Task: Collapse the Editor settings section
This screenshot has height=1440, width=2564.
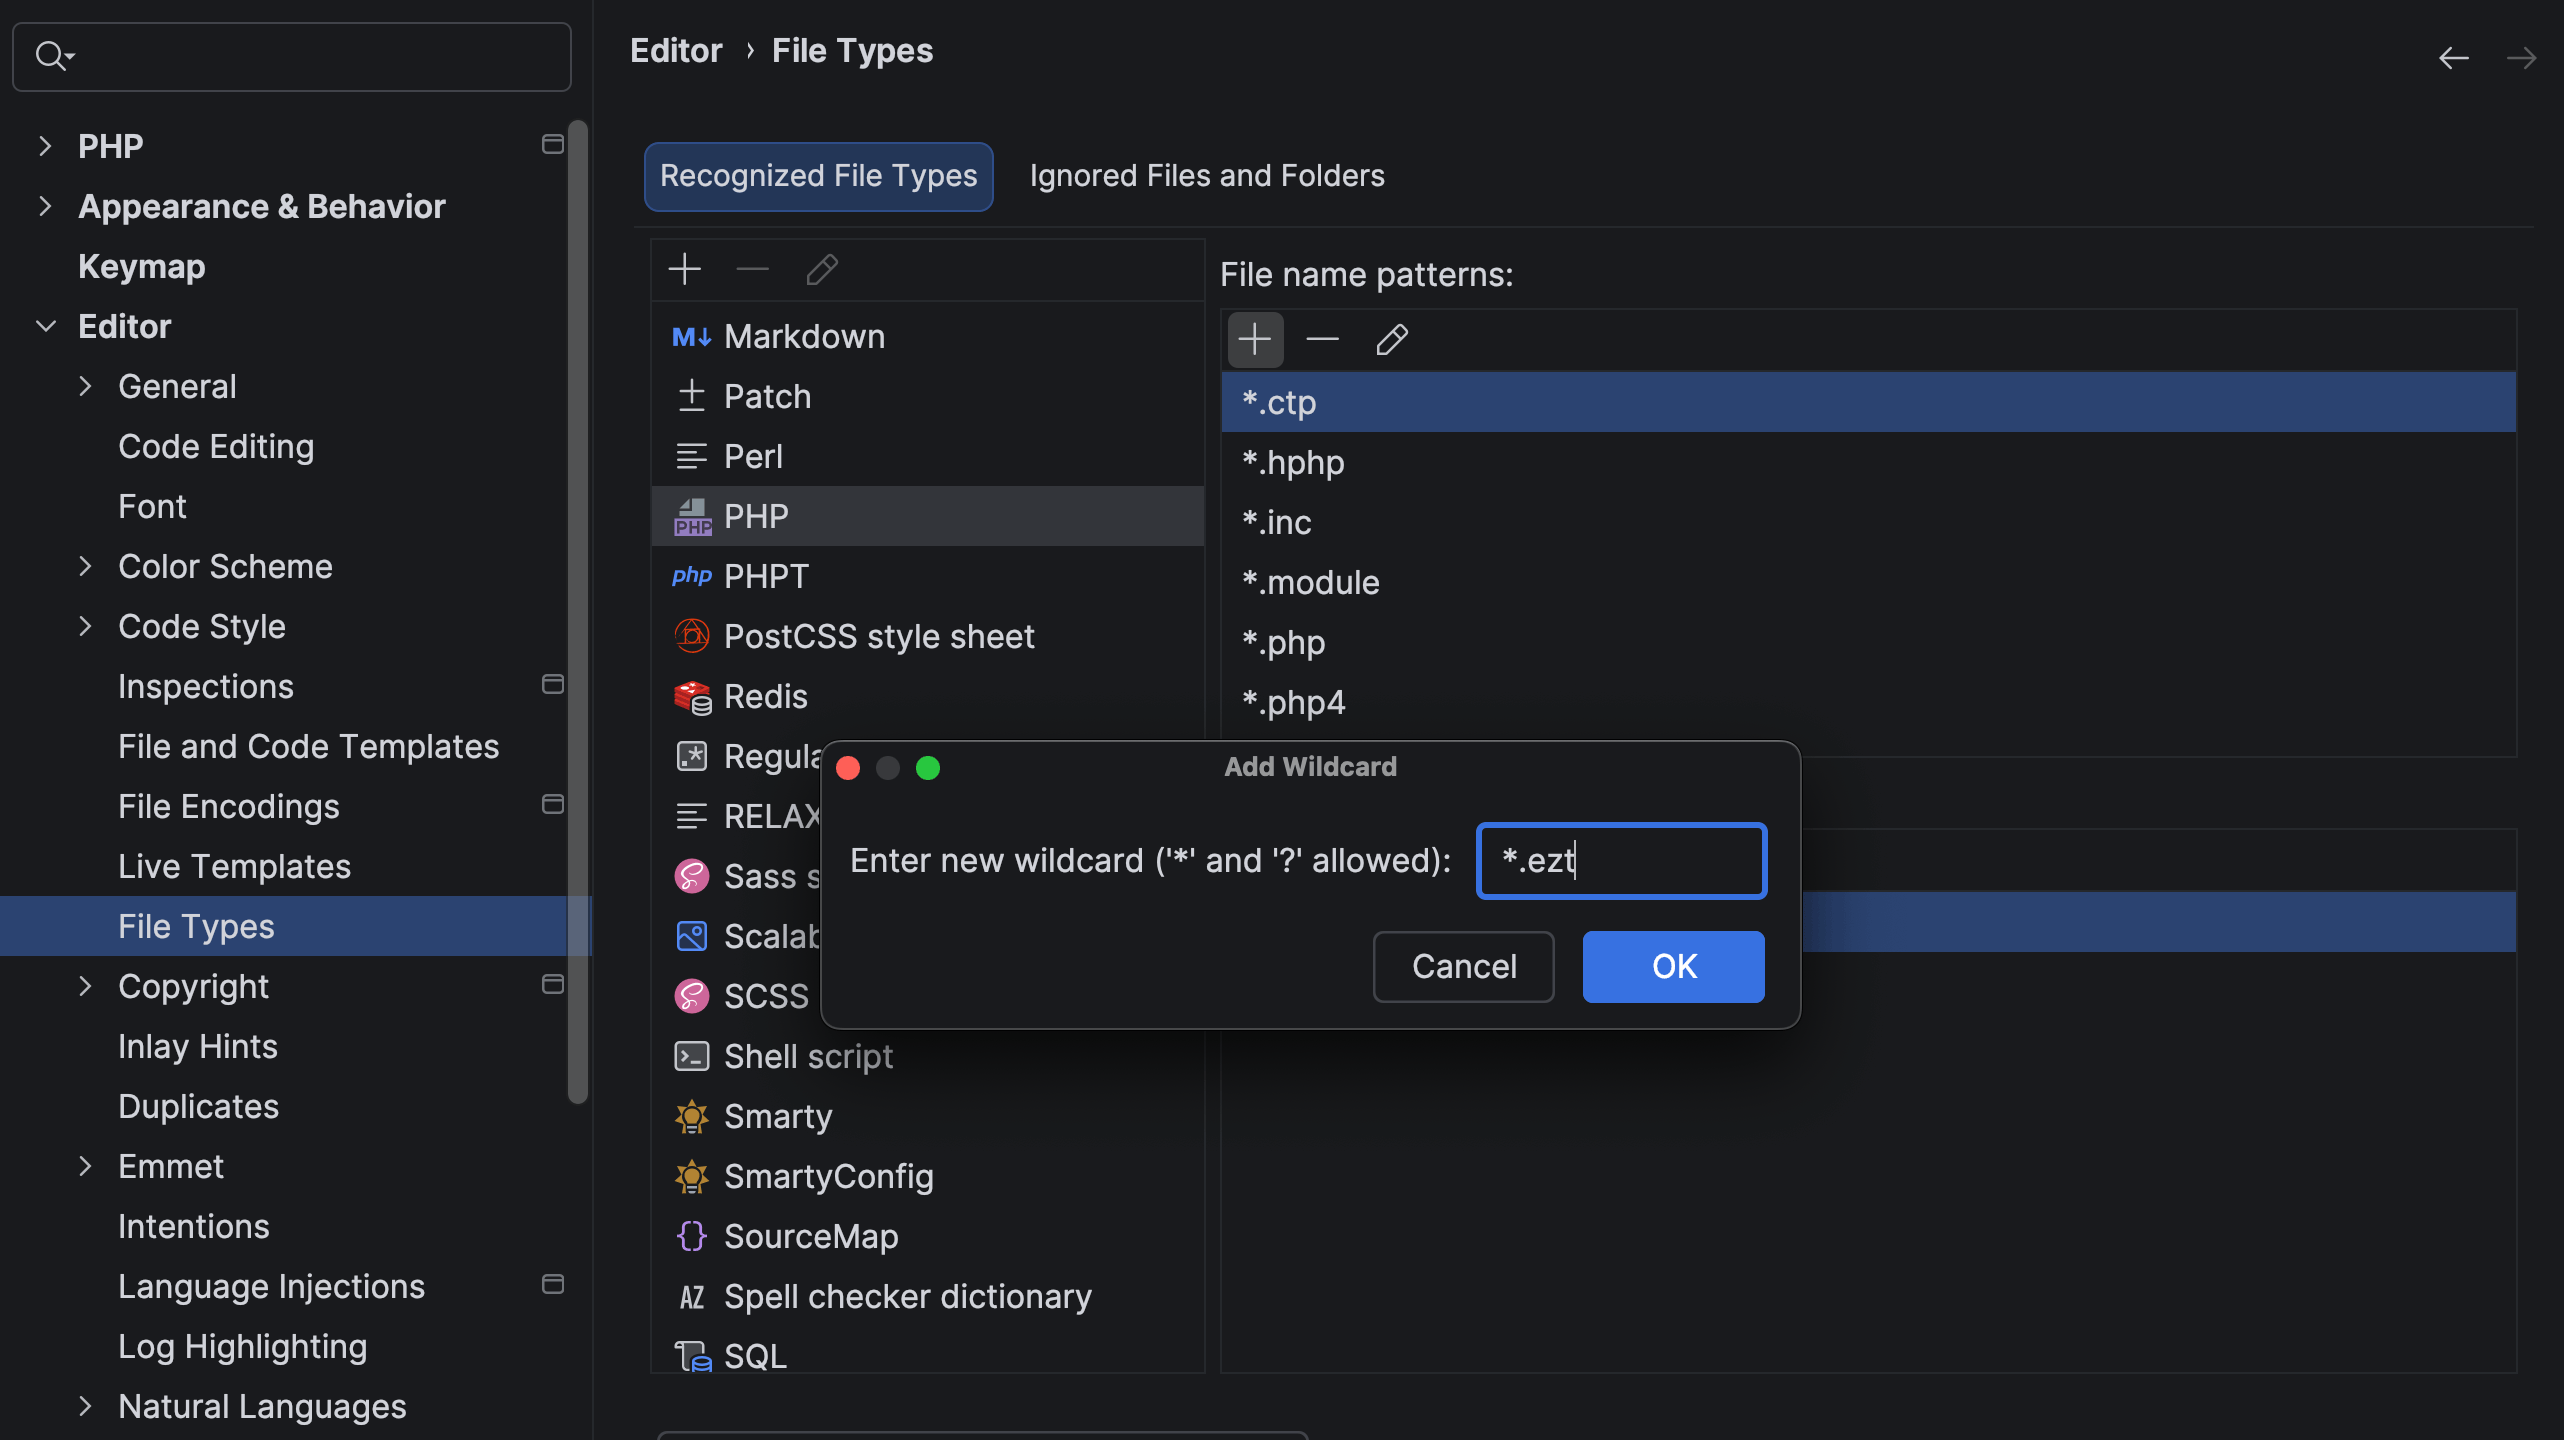Action: click(x=46, y=326)
